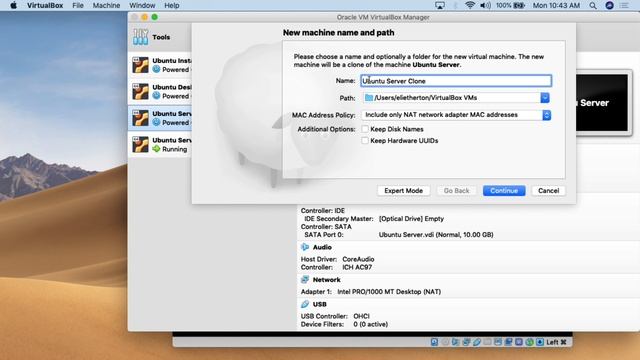This screenshot has height=360, width=640.
Task: Click the Network section icon
Action: coord(305,280)
